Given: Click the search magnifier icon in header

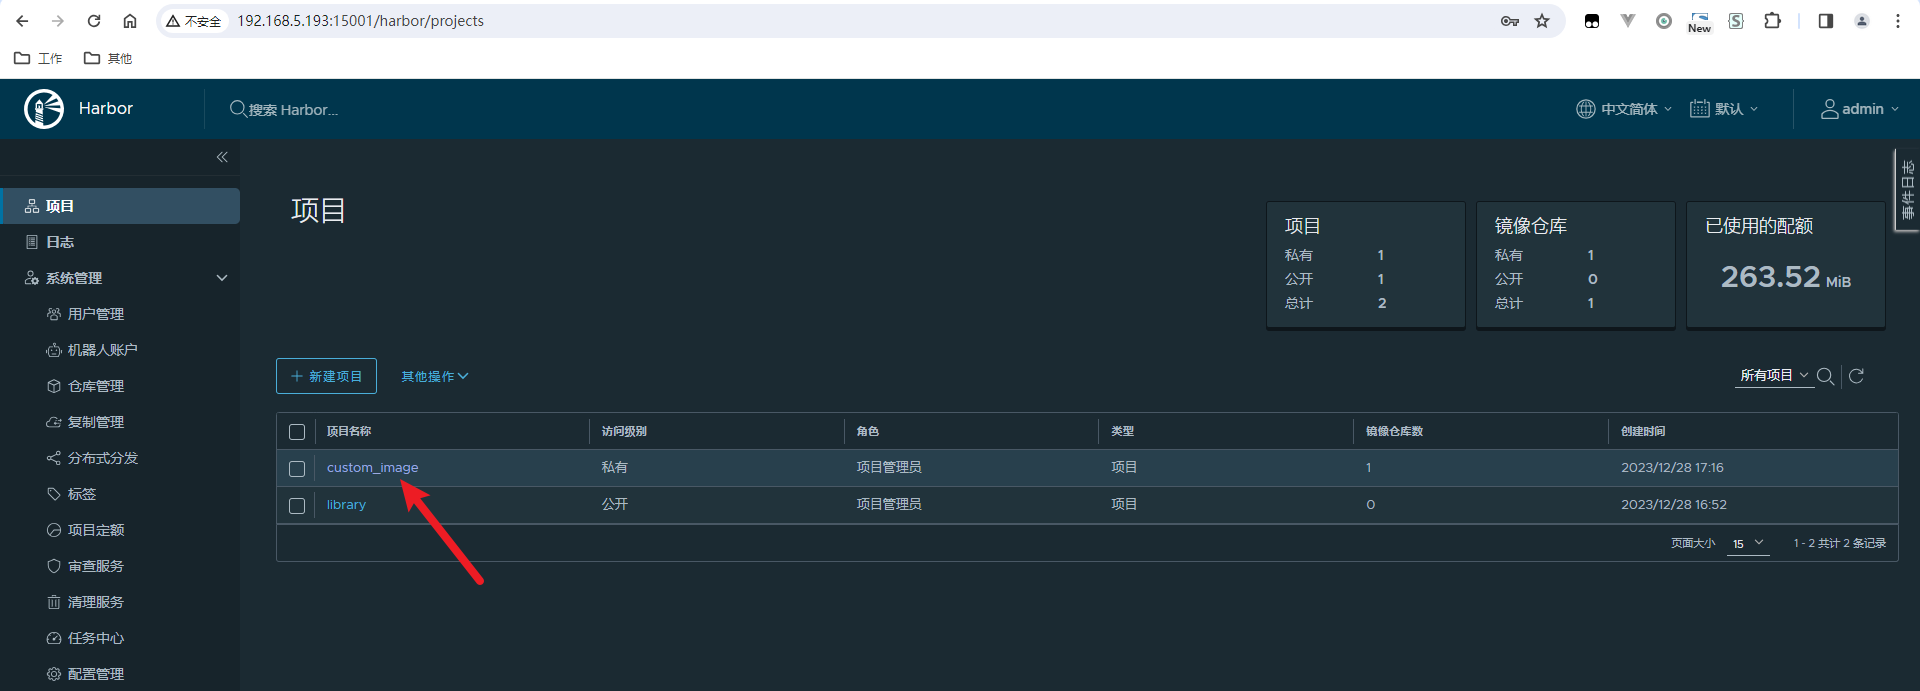Looking at the screenshot, I should (238, 109).
